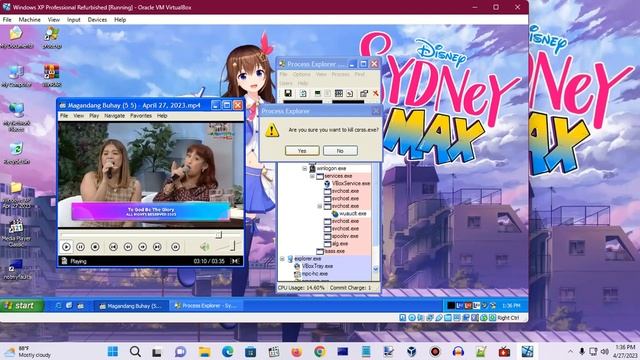Stop the video playback
This screenshot has width=640, height=360.
95,247
